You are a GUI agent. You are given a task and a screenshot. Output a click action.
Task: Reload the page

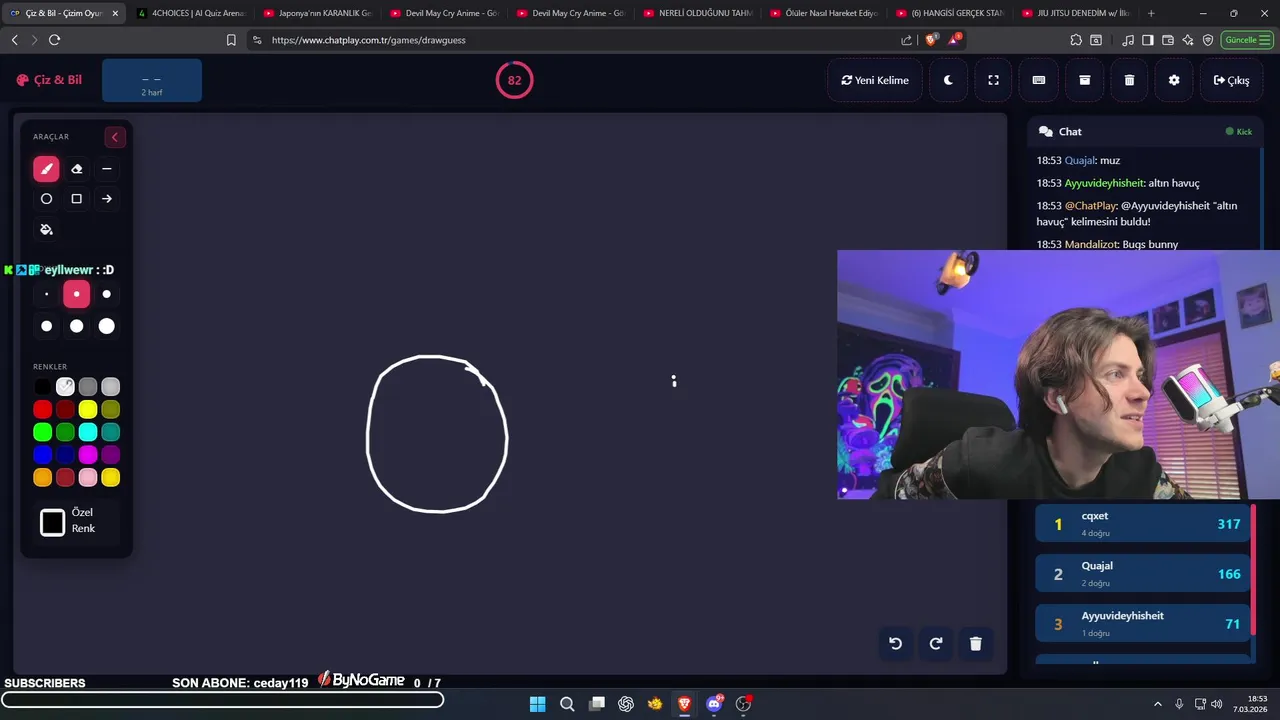[x=54, y=40]
